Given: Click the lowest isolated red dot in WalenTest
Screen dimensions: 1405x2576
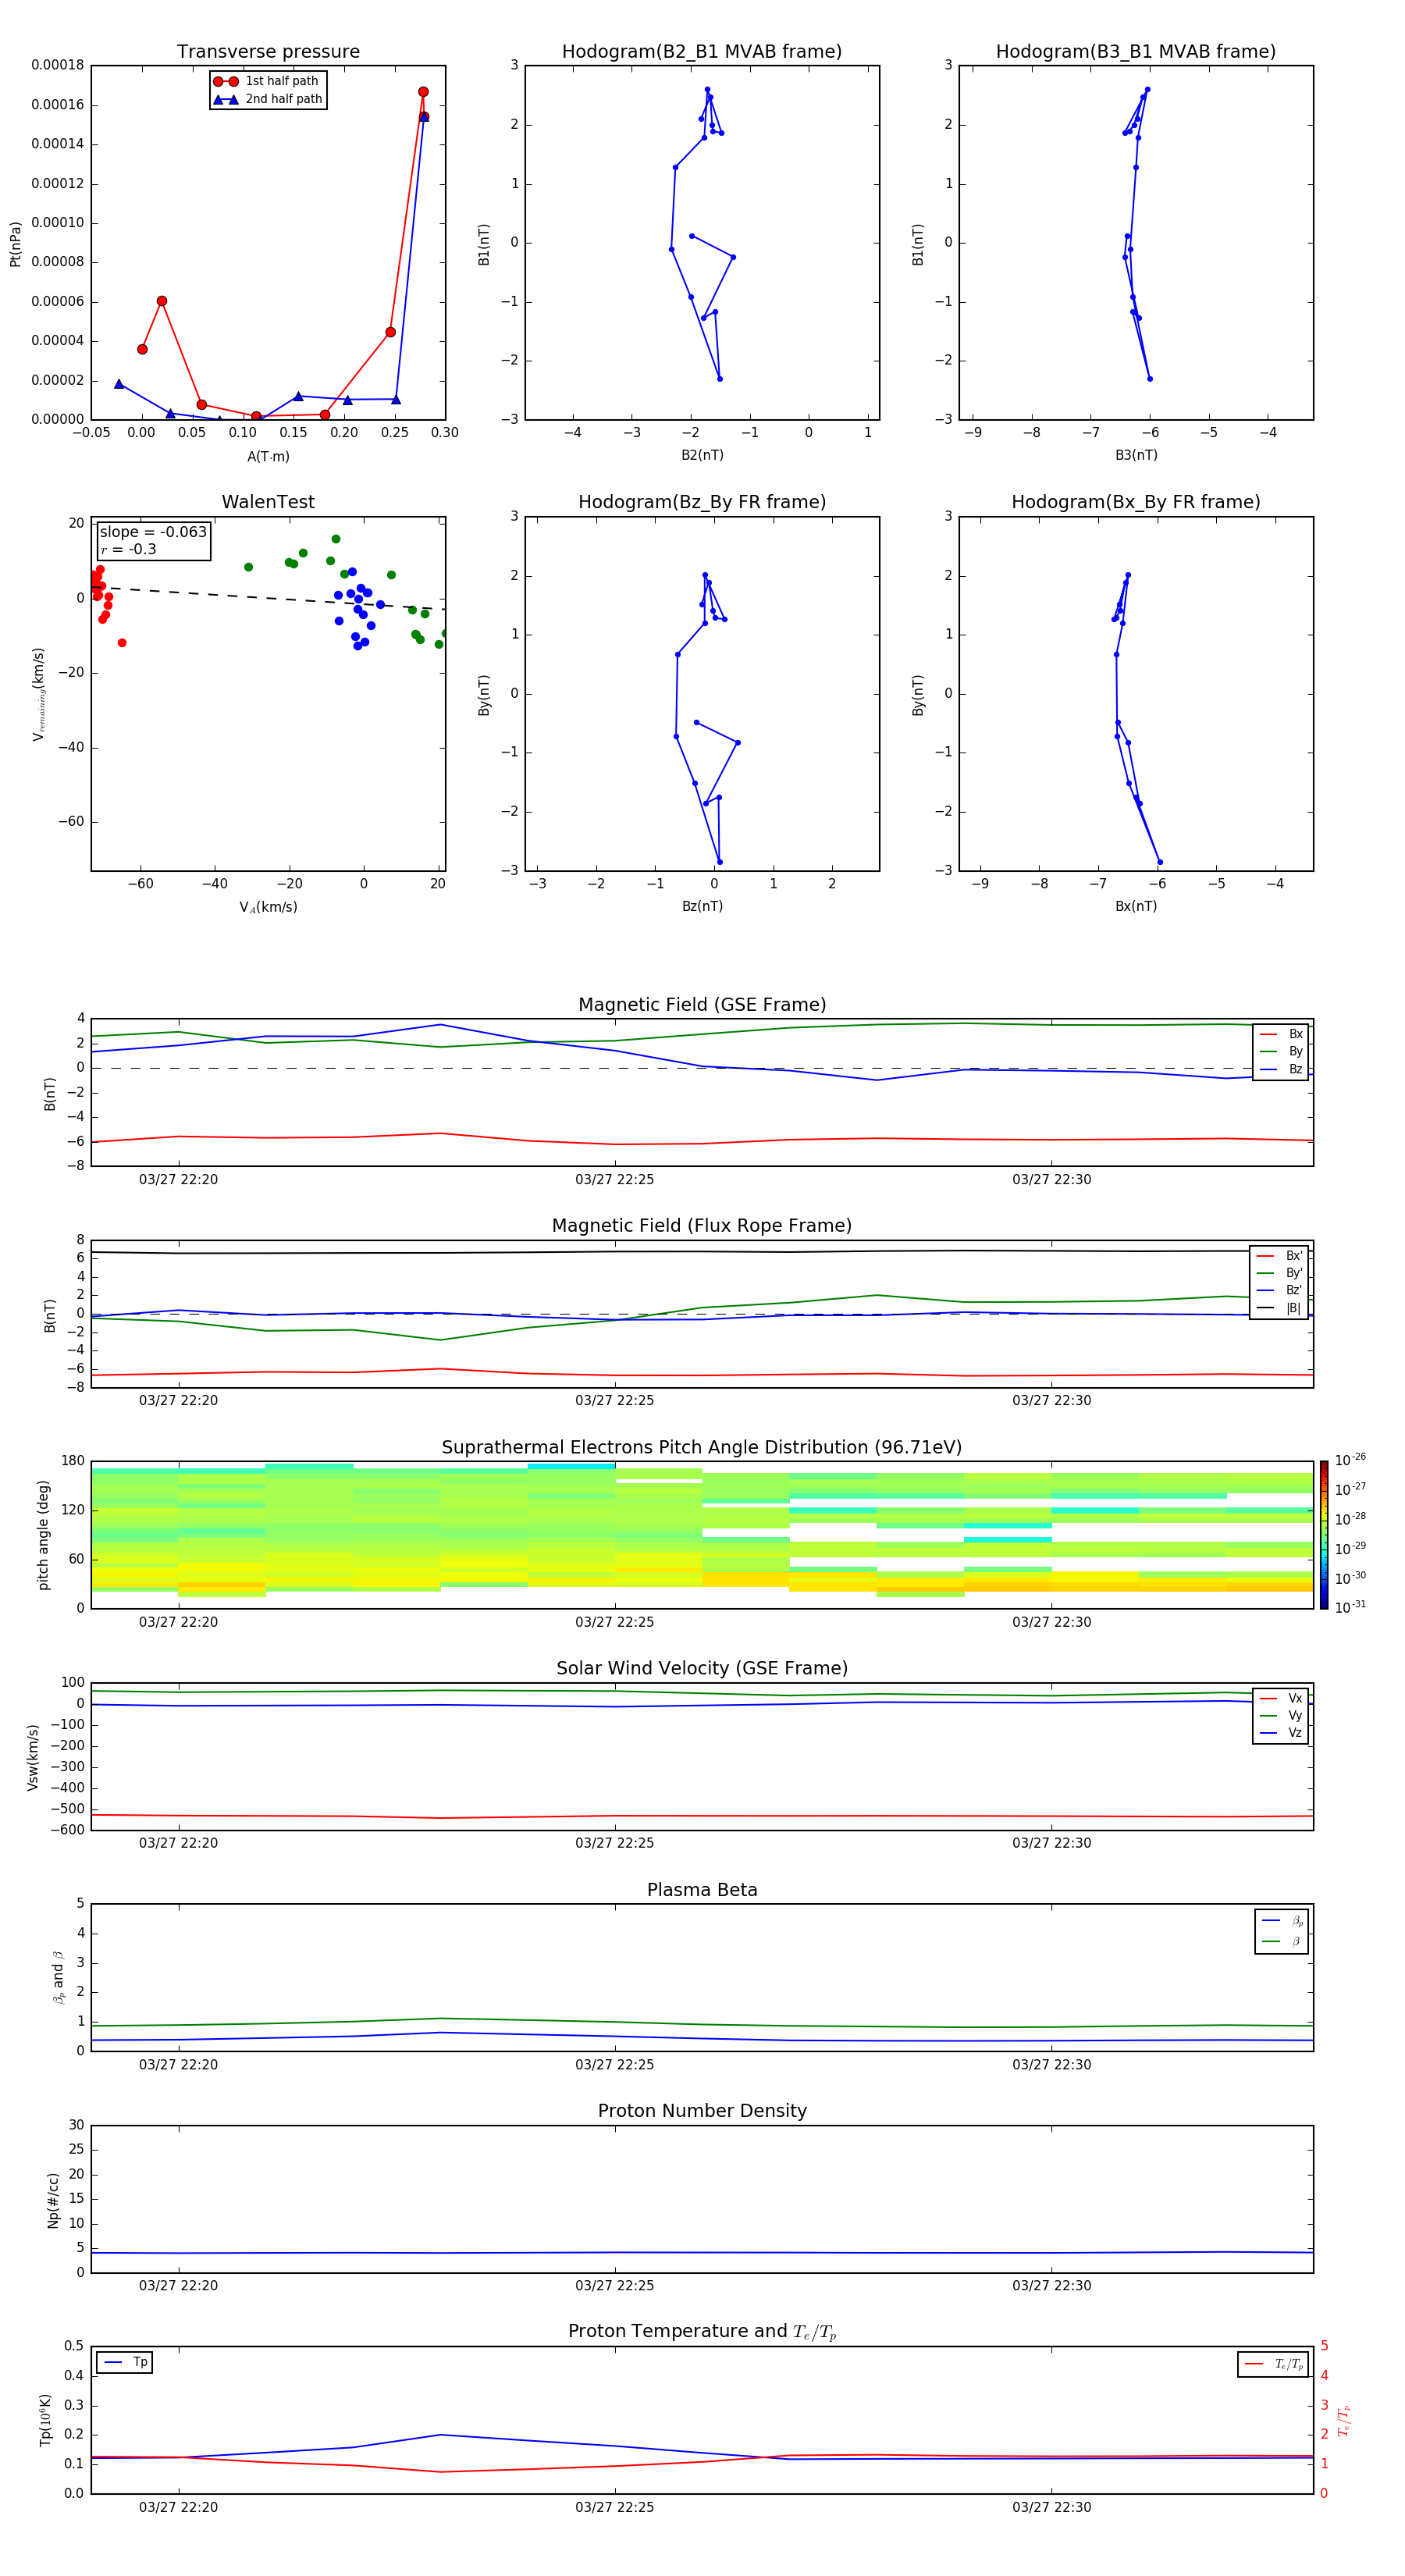Looking at the screenshot, I should click(122, 643).
